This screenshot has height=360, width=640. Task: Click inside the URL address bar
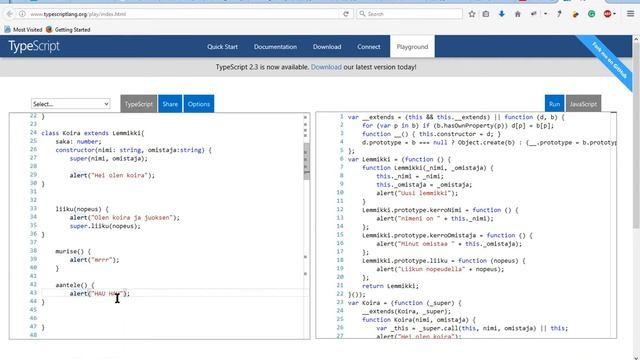point(184,14)
